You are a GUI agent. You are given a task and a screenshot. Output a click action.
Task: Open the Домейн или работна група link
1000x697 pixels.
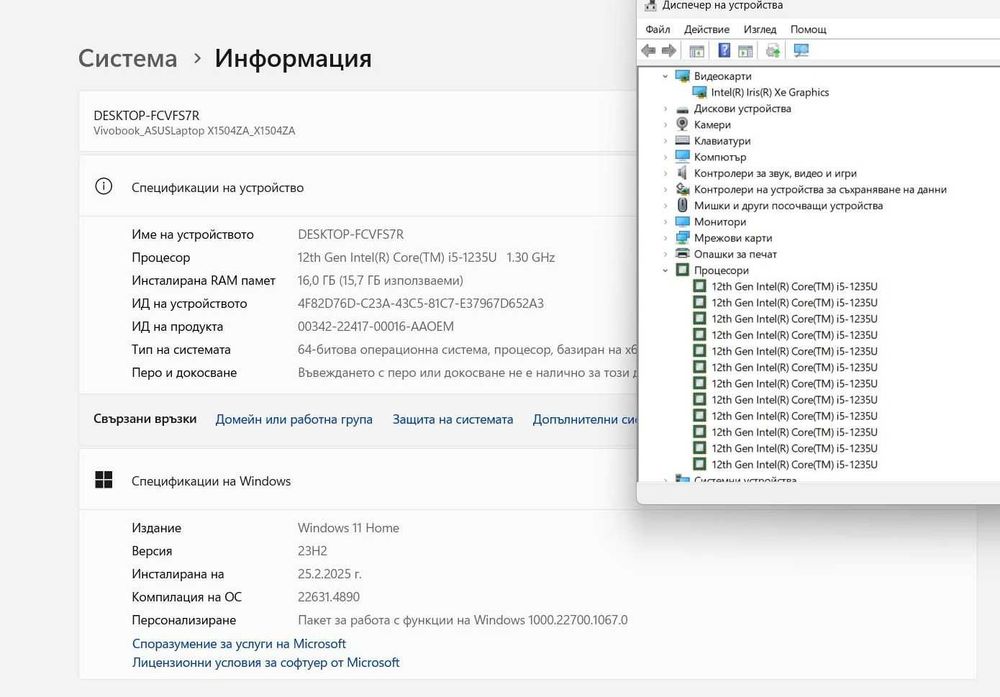(x=294, y=420)
